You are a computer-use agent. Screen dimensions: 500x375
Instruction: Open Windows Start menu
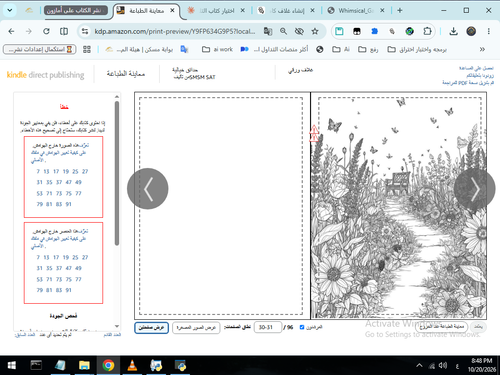click(12, 366)
